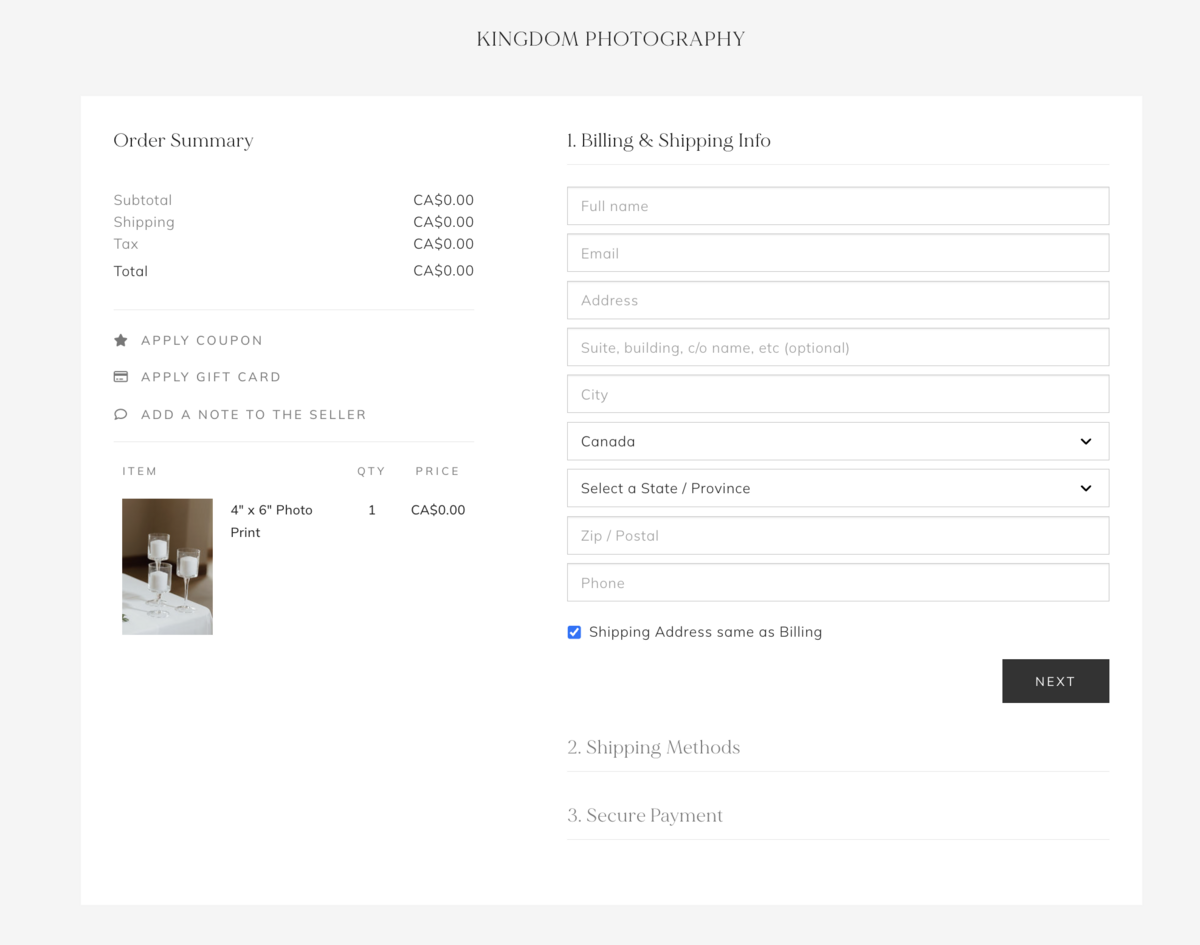The image size is (1200, 945).
Task: Open the Canada country dropdown
Action: [x=837, y=441]
